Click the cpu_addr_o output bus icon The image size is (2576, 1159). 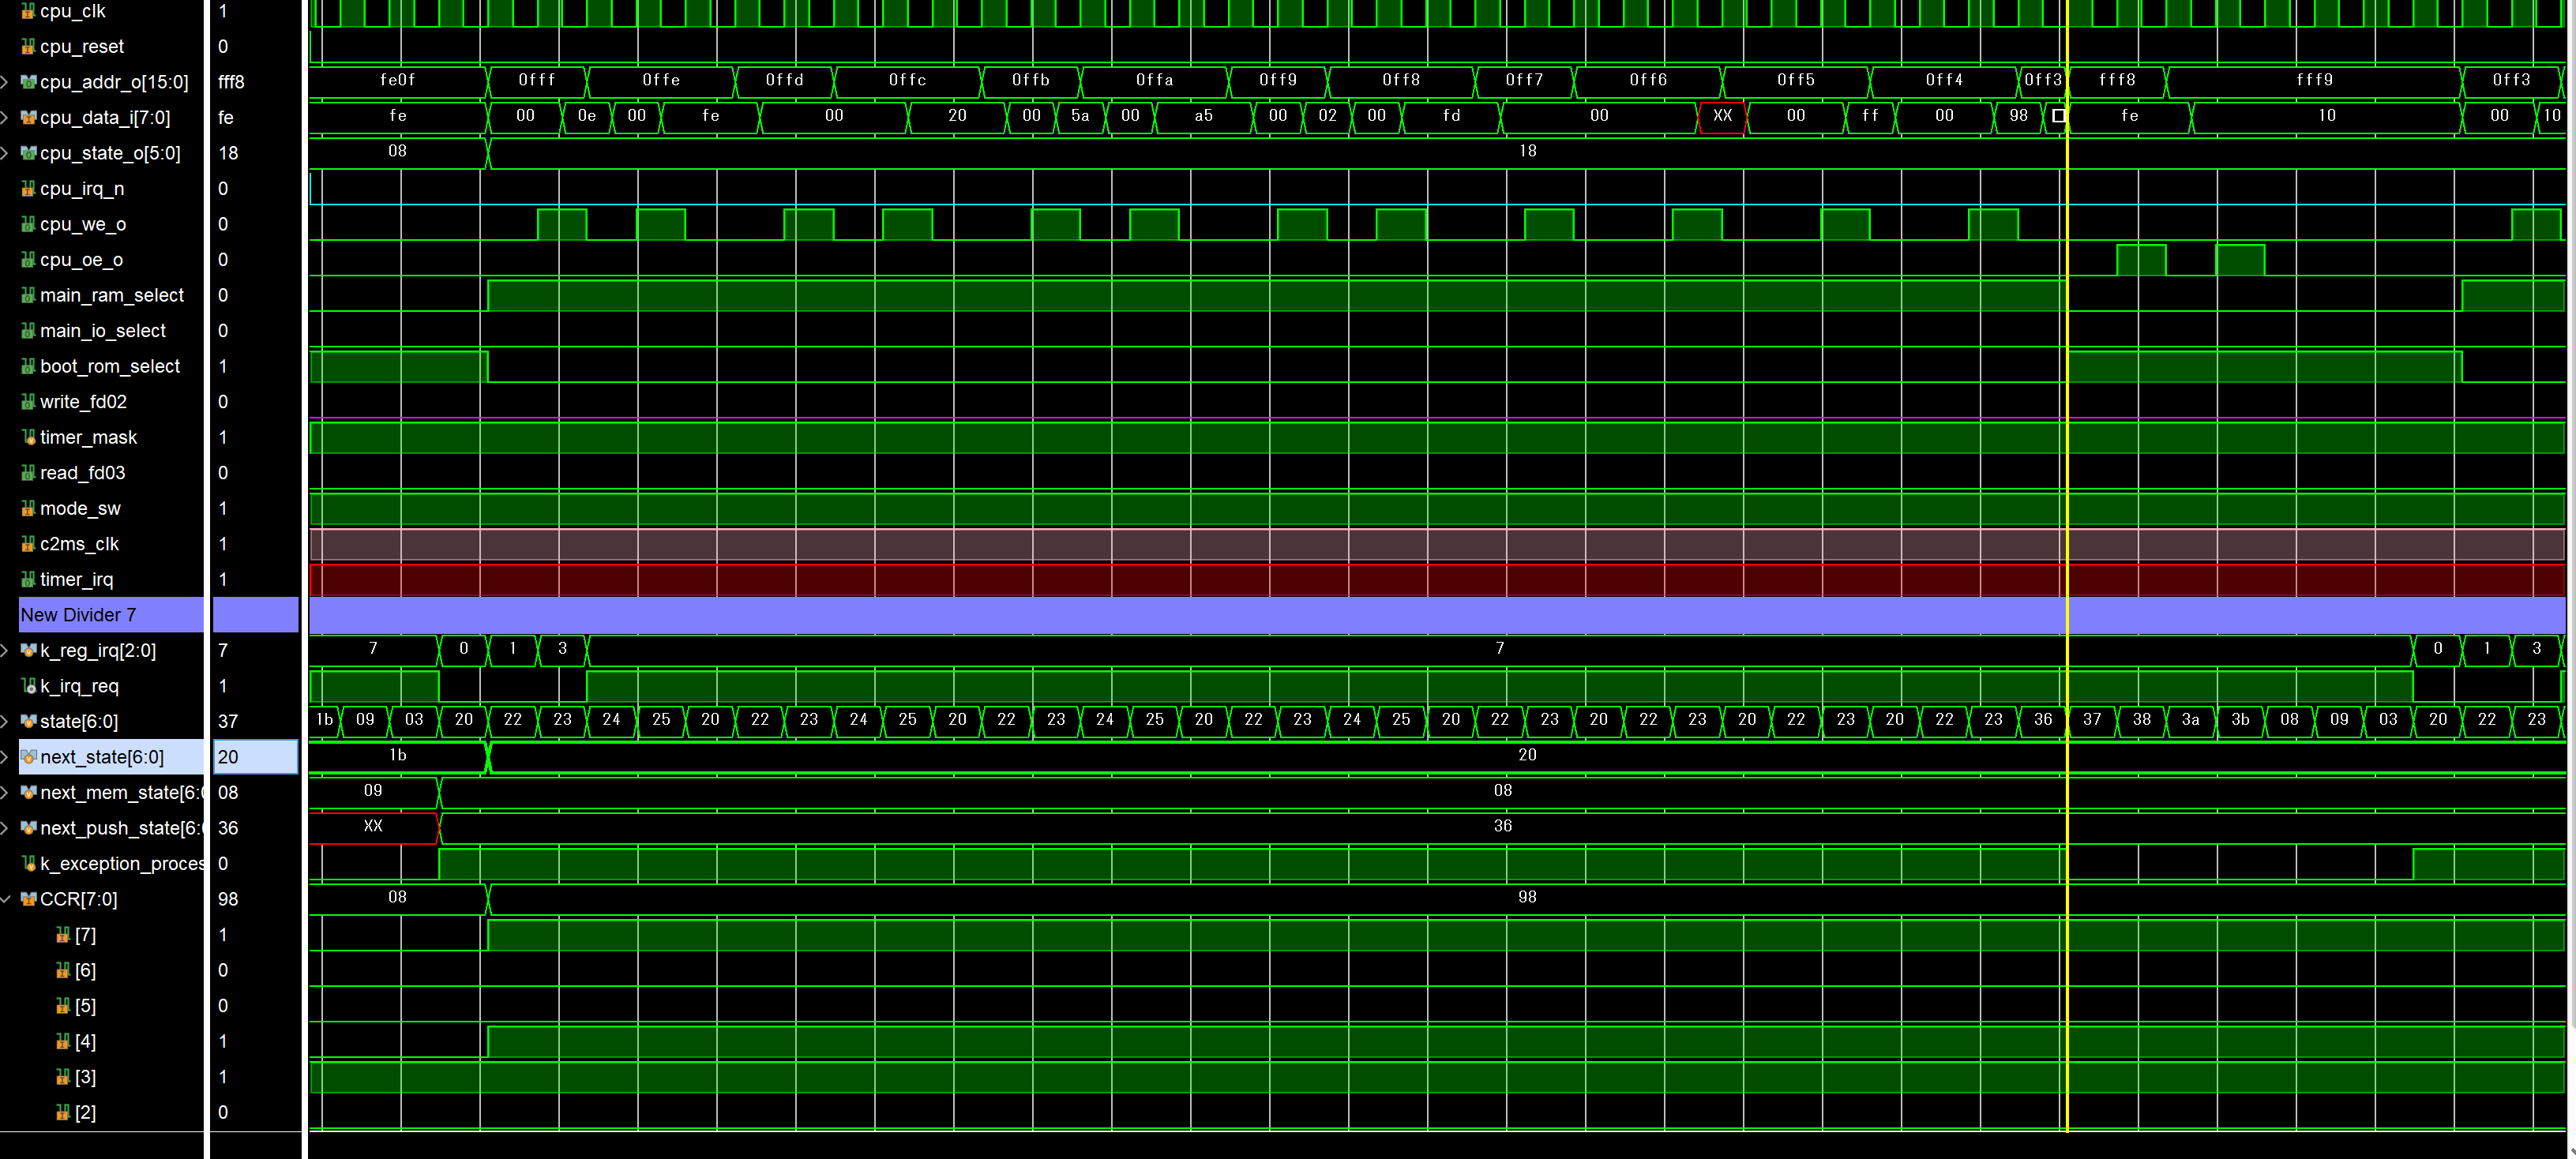coord(28,82)
